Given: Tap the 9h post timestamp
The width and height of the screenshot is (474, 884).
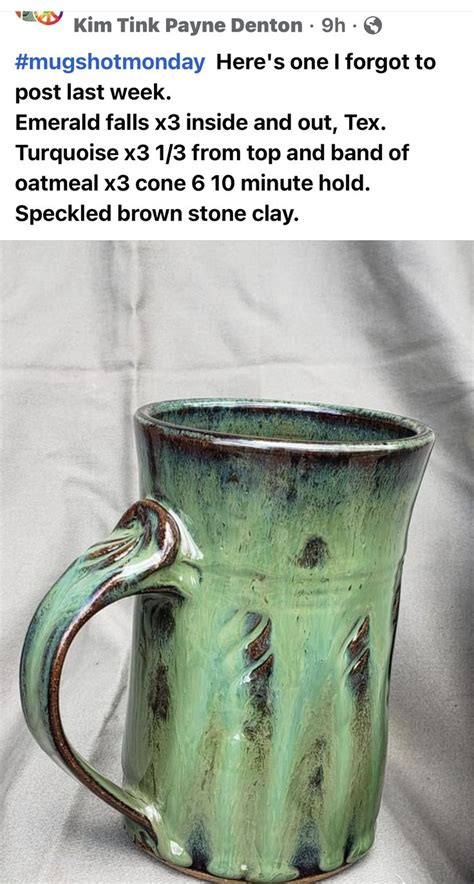Looking at the screenshot, I should coord(333,25).
